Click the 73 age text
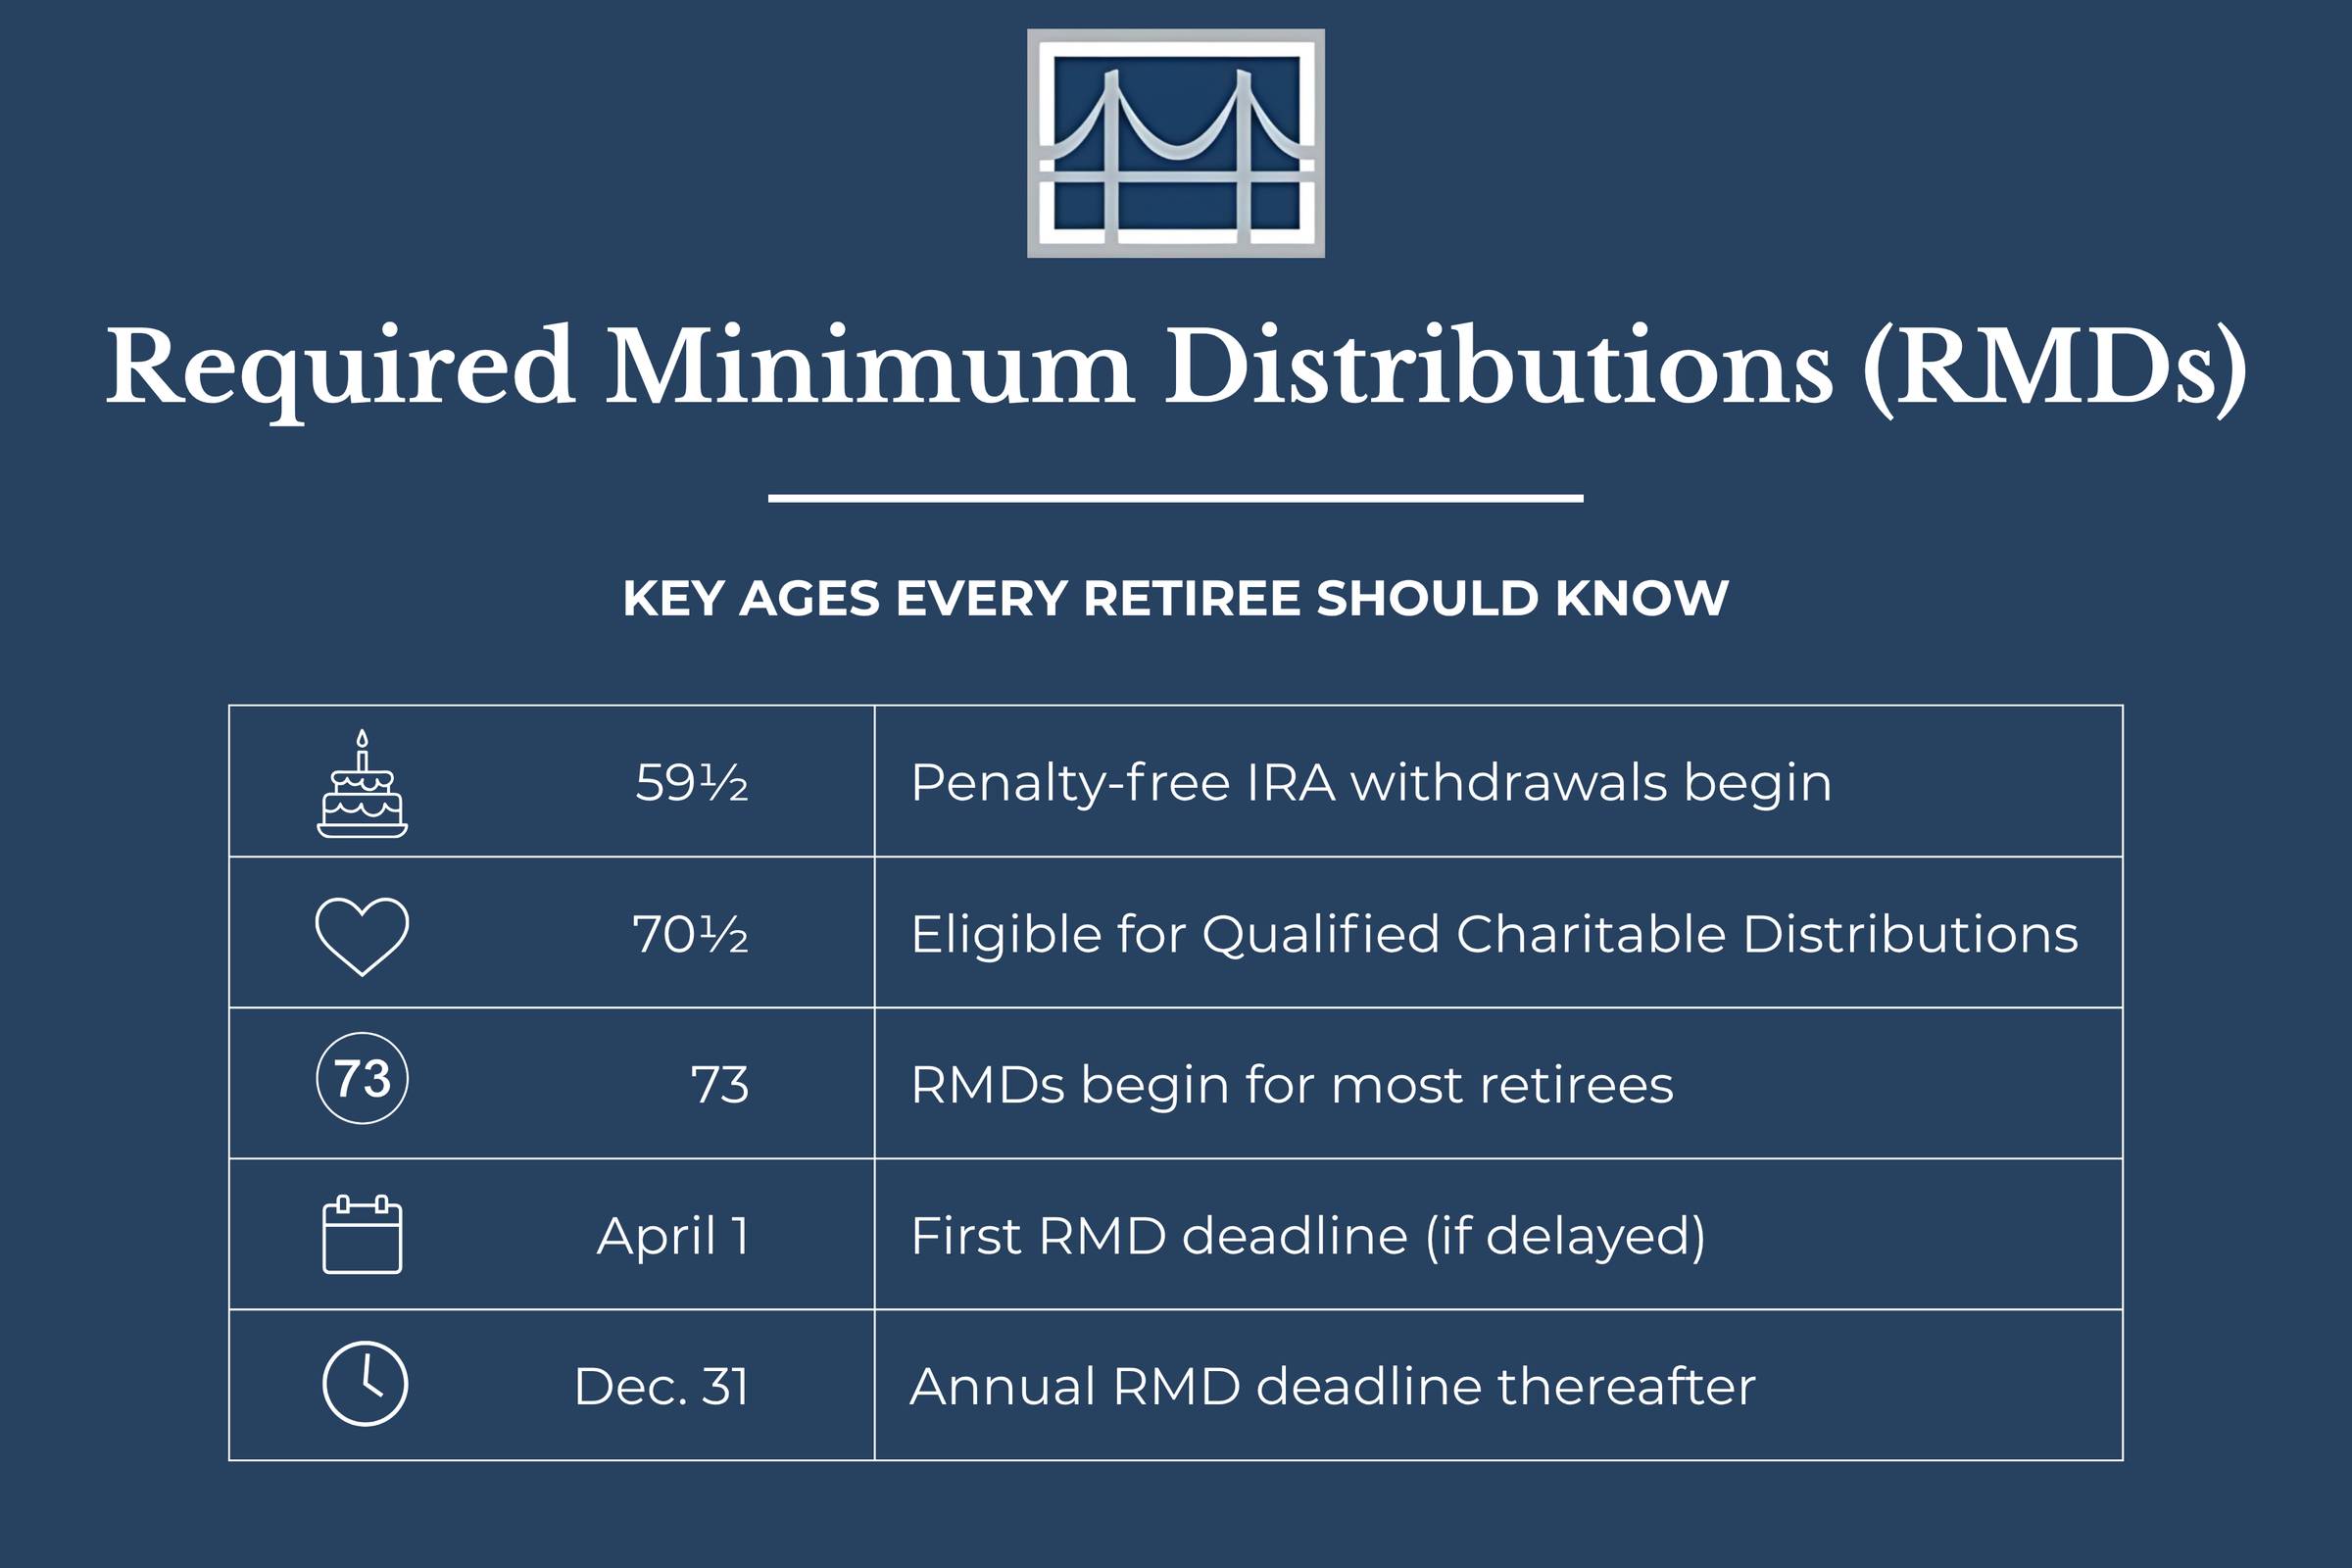The image size is (2352, 1568). 720,1085
